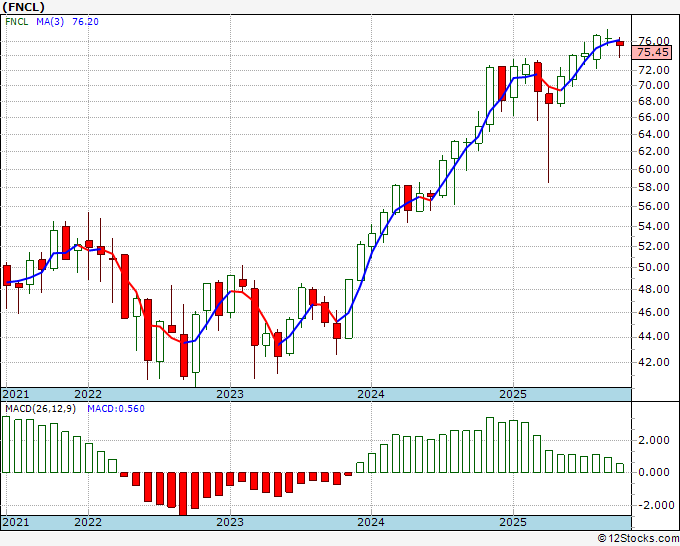This screenshot has height=546, width=680.
Task: Click the MACD:0.560 value readout
Action: point(116,409)
